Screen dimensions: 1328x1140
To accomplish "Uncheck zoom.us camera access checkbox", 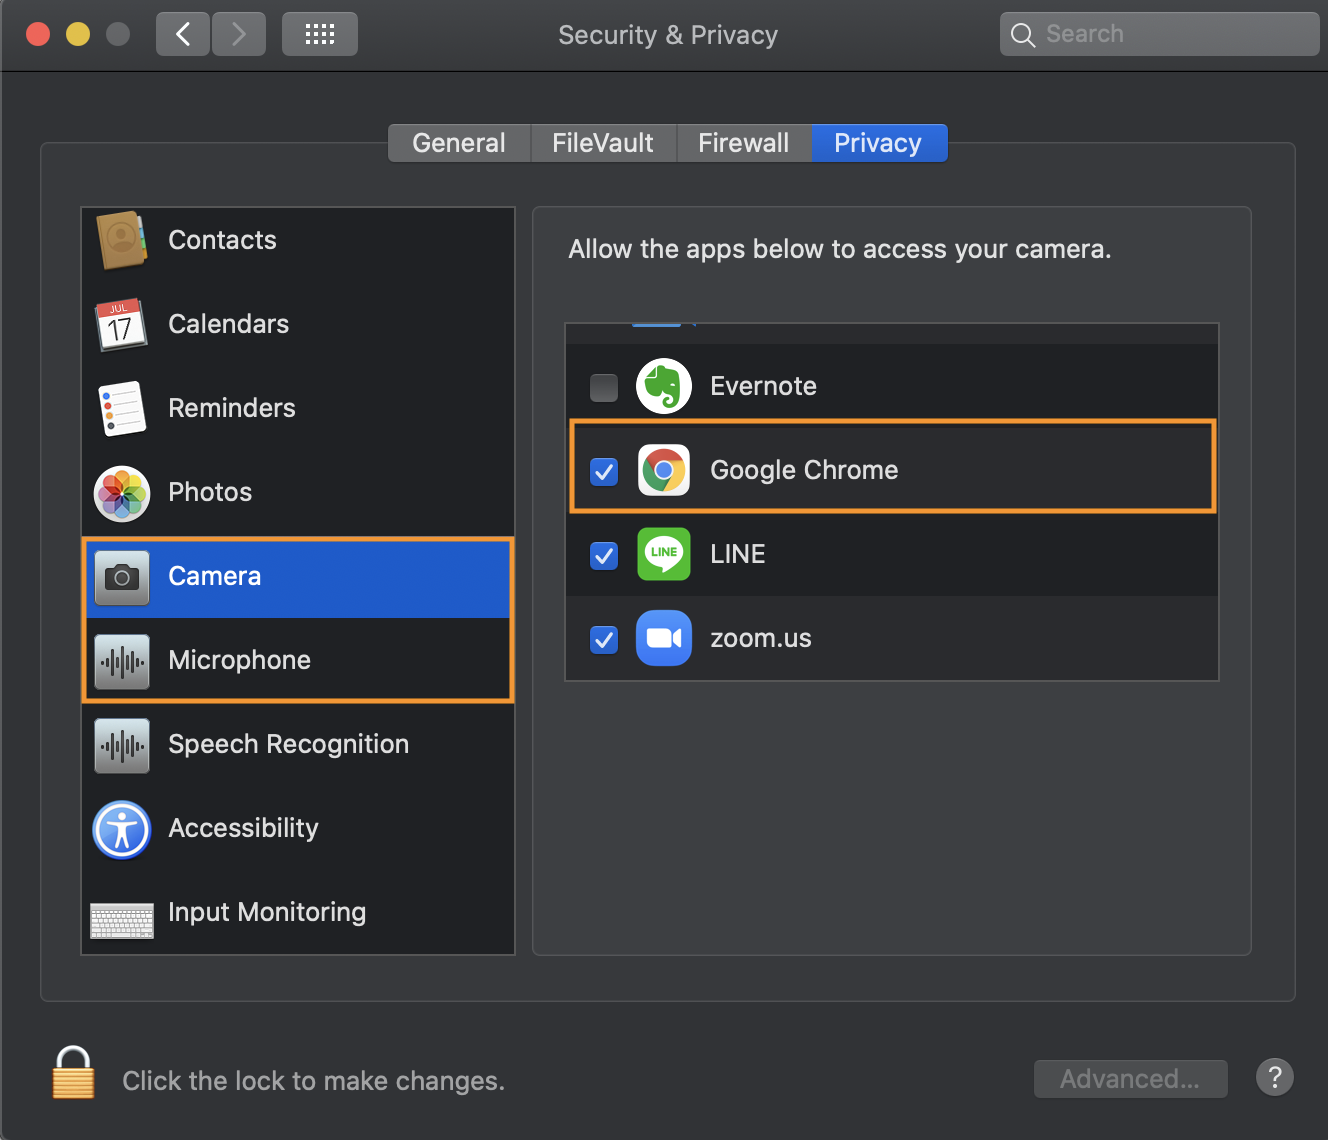I will (x=604, y=639).
